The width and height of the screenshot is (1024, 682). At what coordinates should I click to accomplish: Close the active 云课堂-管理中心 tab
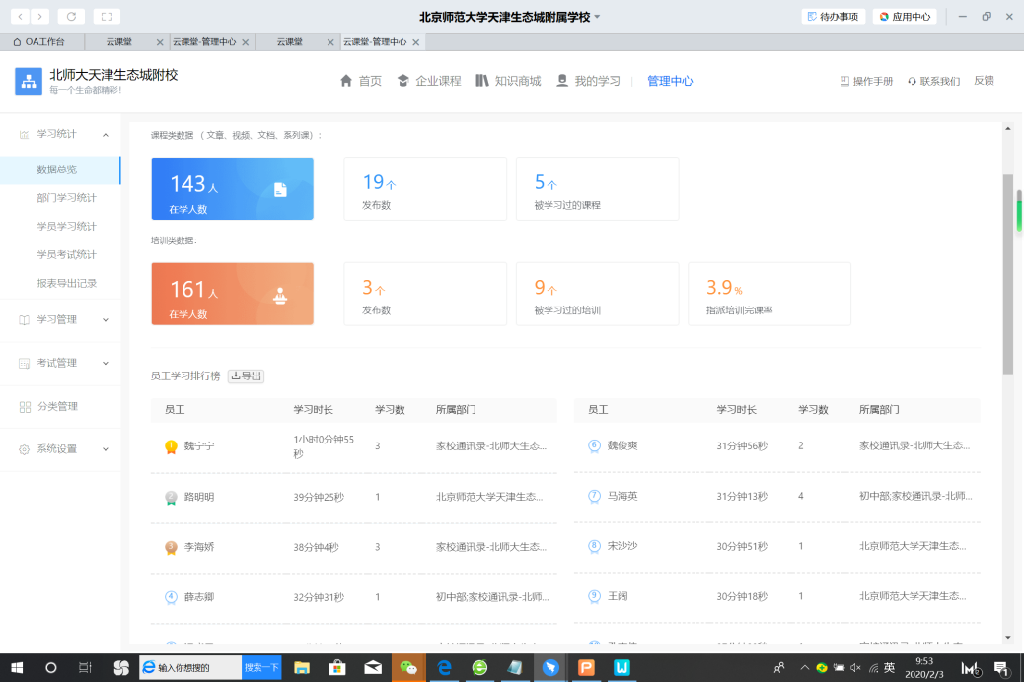415,42
